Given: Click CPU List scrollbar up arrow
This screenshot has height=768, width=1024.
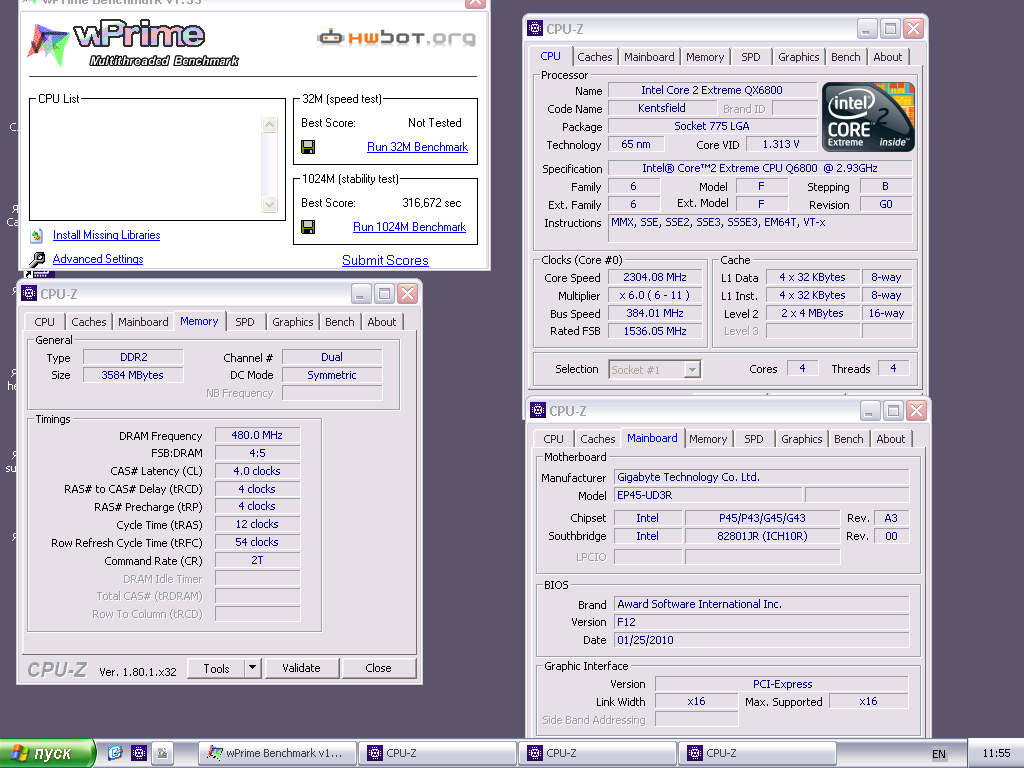Looking at the screenshot, I should [x=269, y=124].
